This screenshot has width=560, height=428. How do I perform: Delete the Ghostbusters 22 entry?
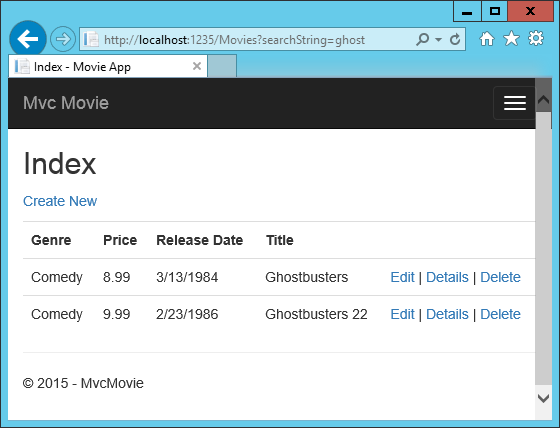click(x=500, y=314)
